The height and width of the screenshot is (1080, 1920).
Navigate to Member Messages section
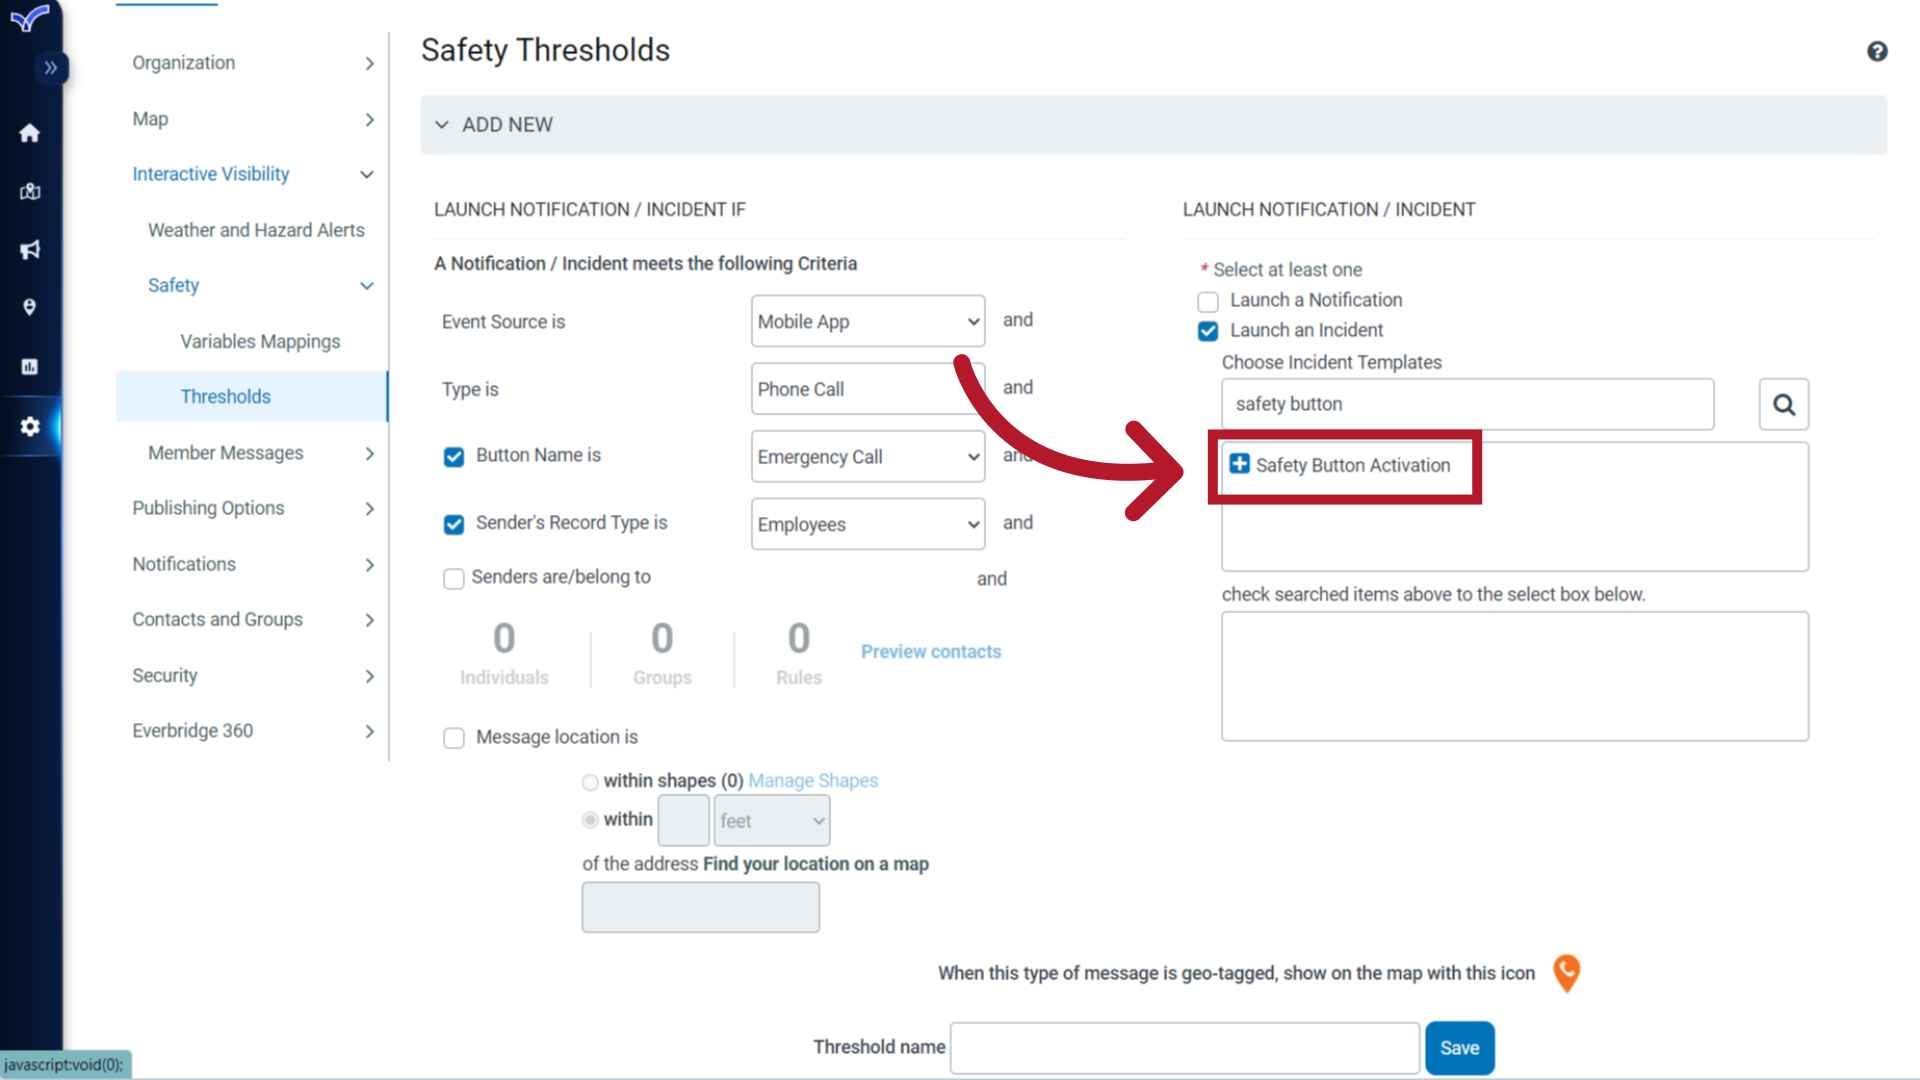tap(222, 452)
